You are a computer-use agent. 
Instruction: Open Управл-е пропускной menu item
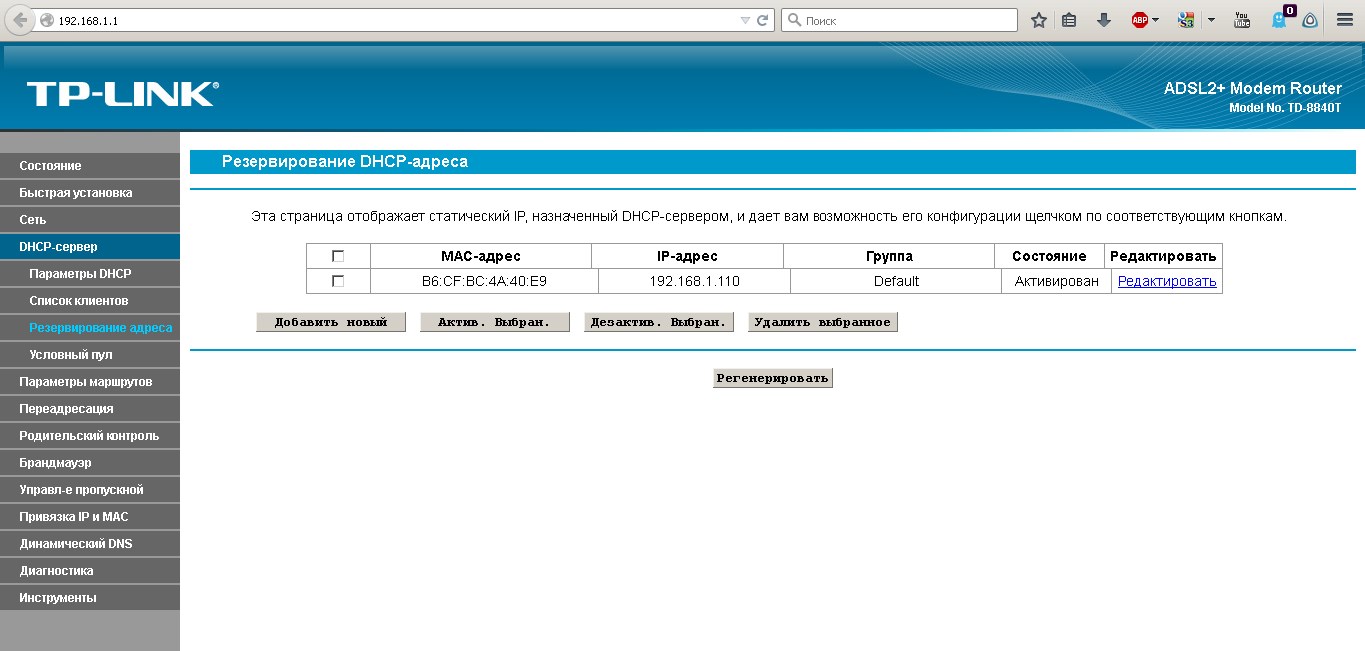(90, 489)
